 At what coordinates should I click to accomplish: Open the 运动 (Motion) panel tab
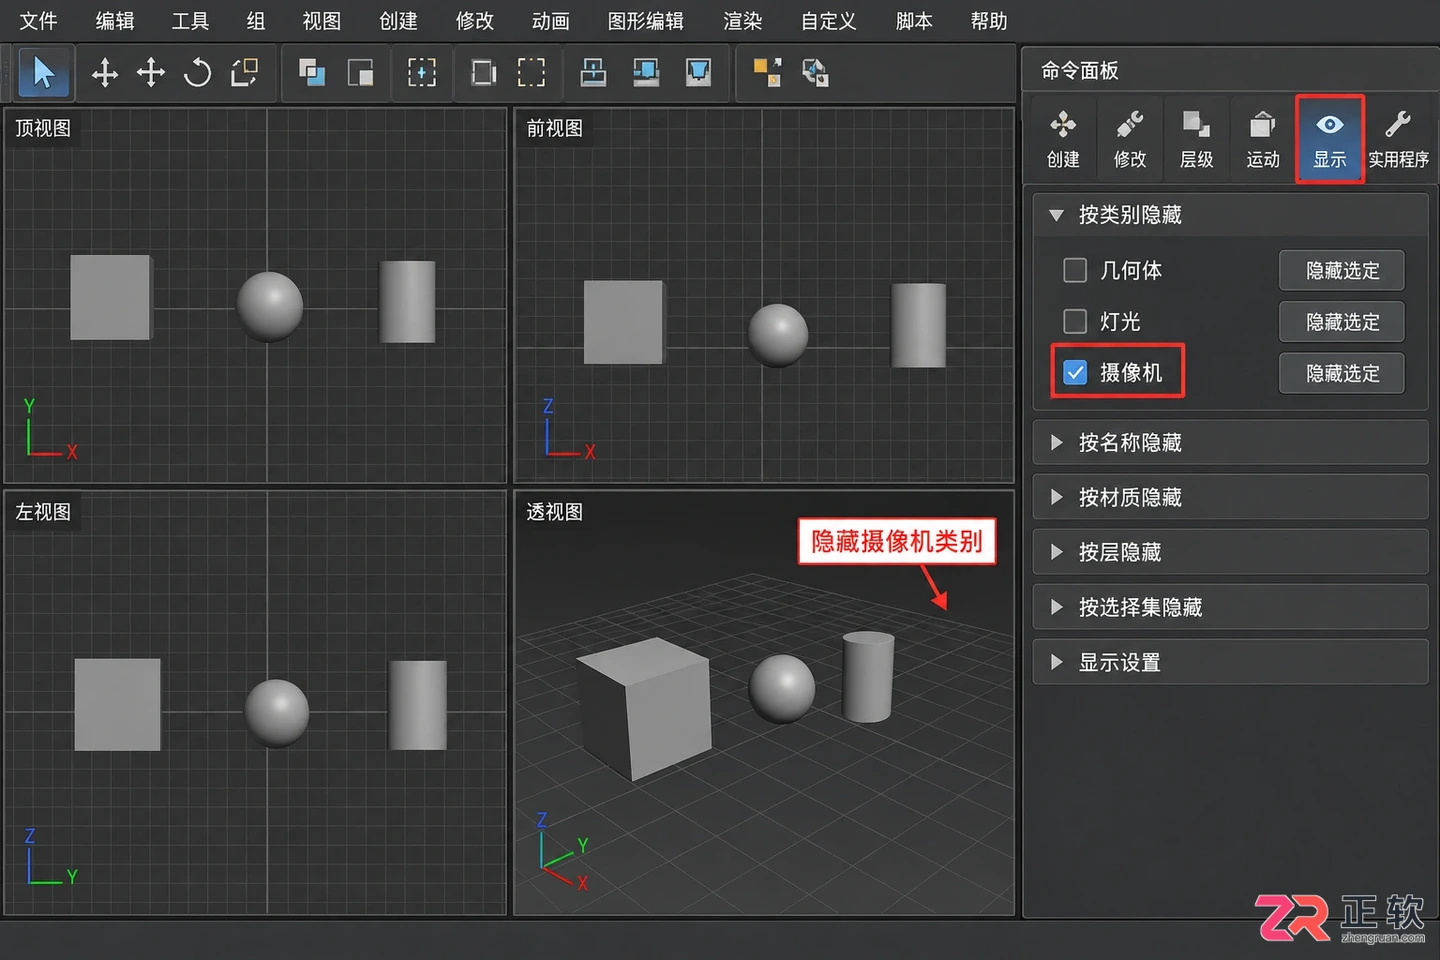pyautogui.click(x=1263, y=139)
